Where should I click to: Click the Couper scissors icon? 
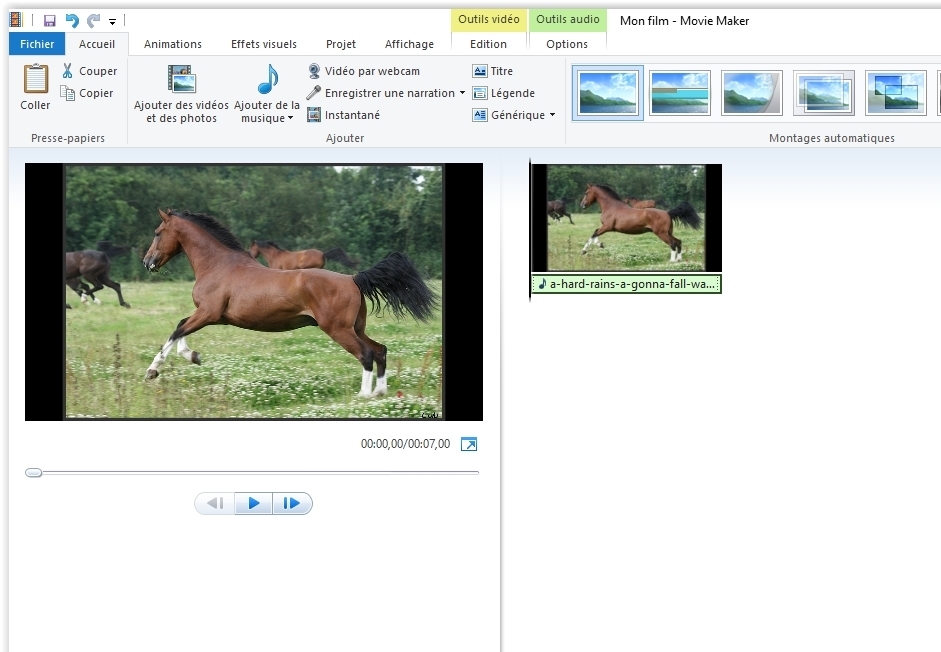coord(68,71)
